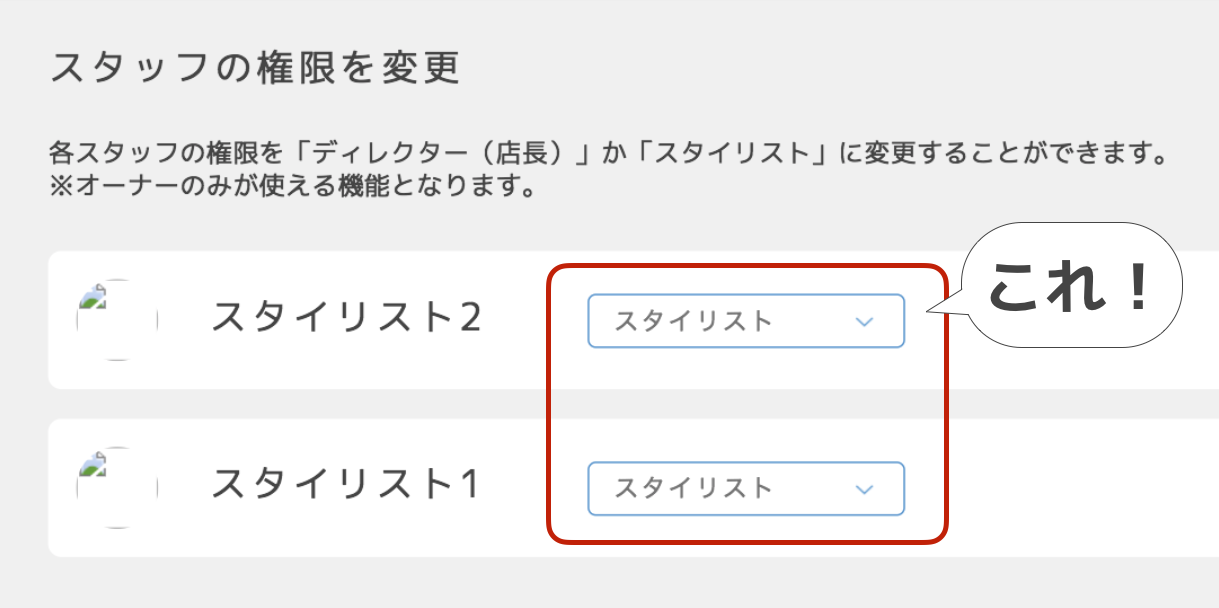Click the description mentioning ディレクター（店長）
The height and width of the screenshot is (608, 1219).
click(x=608, y=156)
